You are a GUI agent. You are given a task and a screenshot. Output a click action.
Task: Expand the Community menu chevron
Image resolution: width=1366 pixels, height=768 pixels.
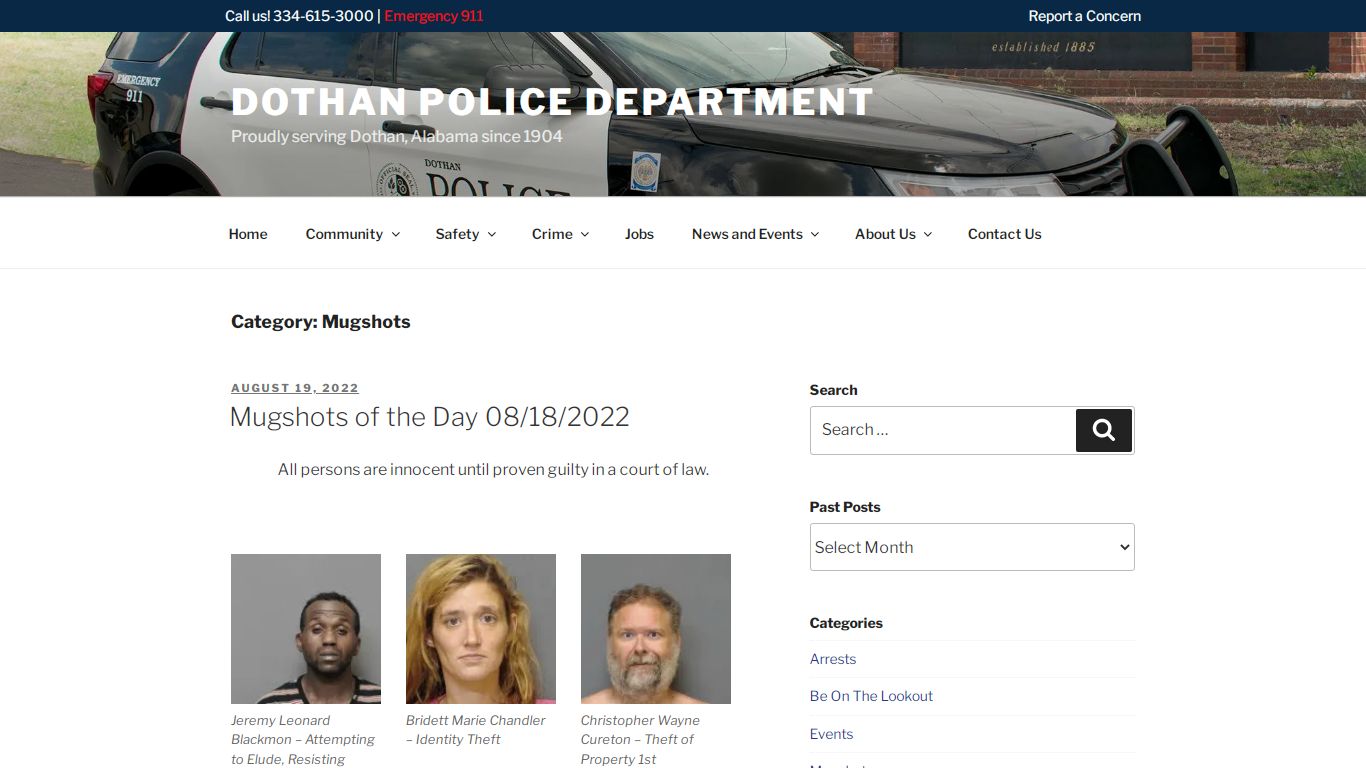click(x=396, y=234)
